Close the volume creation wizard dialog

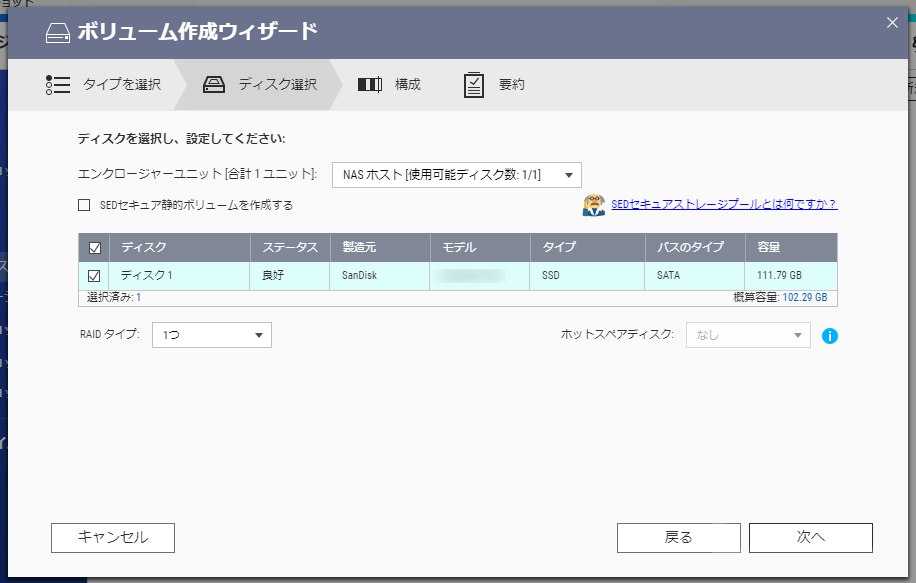coord(892,23)
